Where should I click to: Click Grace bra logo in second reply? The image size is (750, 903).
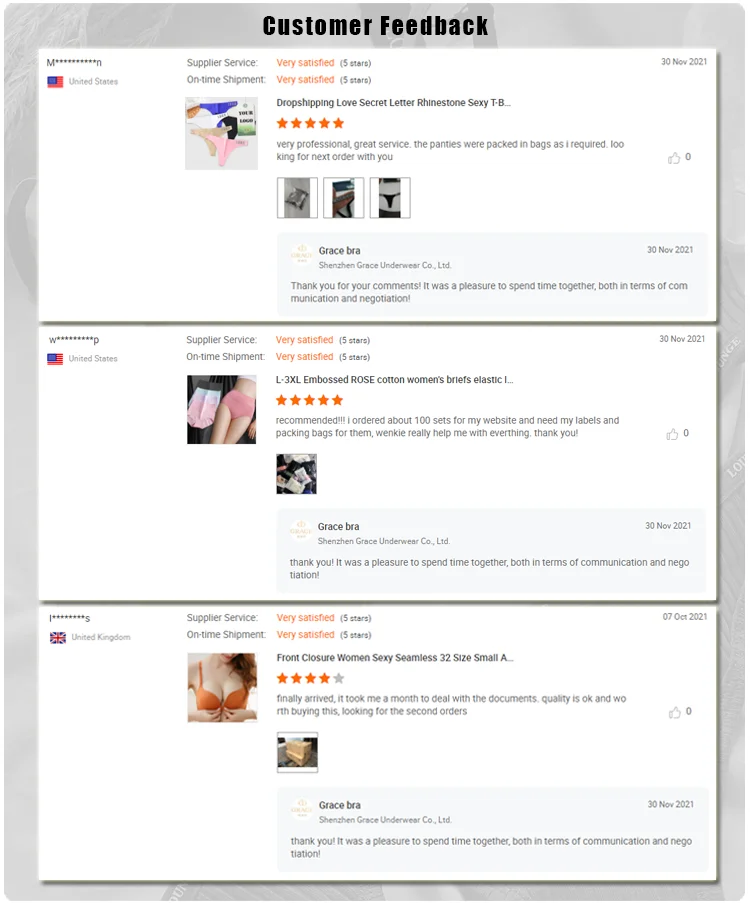point(301,530)
